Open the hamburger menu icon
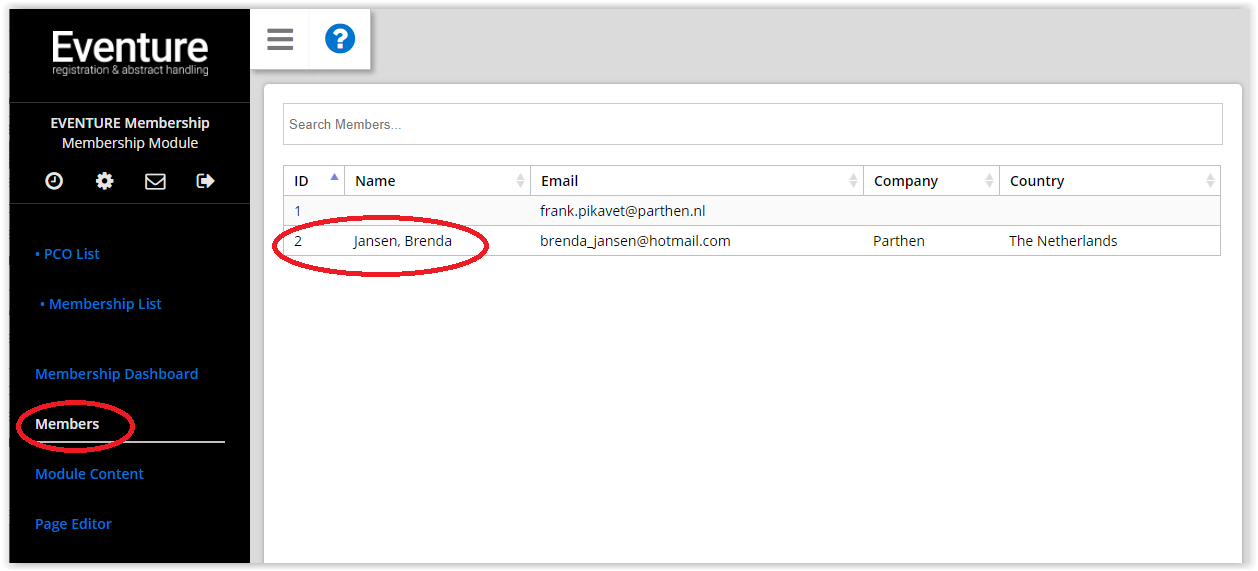 (280, 39)
